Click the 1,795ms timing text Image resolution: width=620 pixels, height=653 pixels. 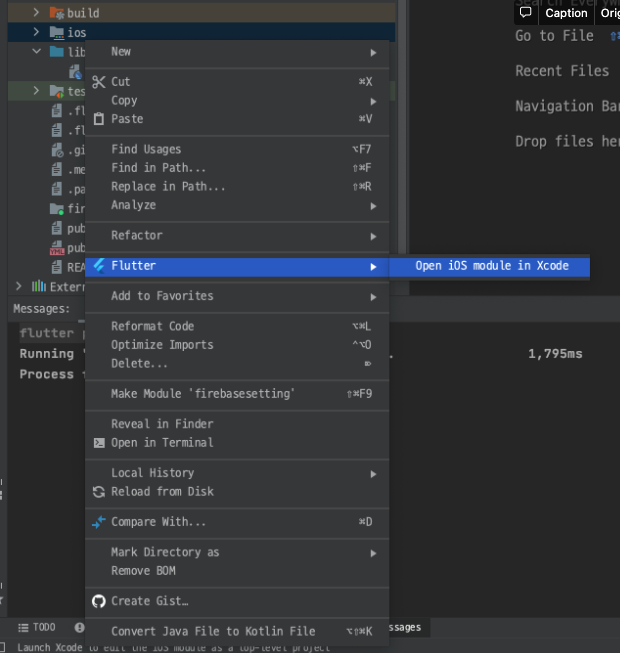coord(555,354)
